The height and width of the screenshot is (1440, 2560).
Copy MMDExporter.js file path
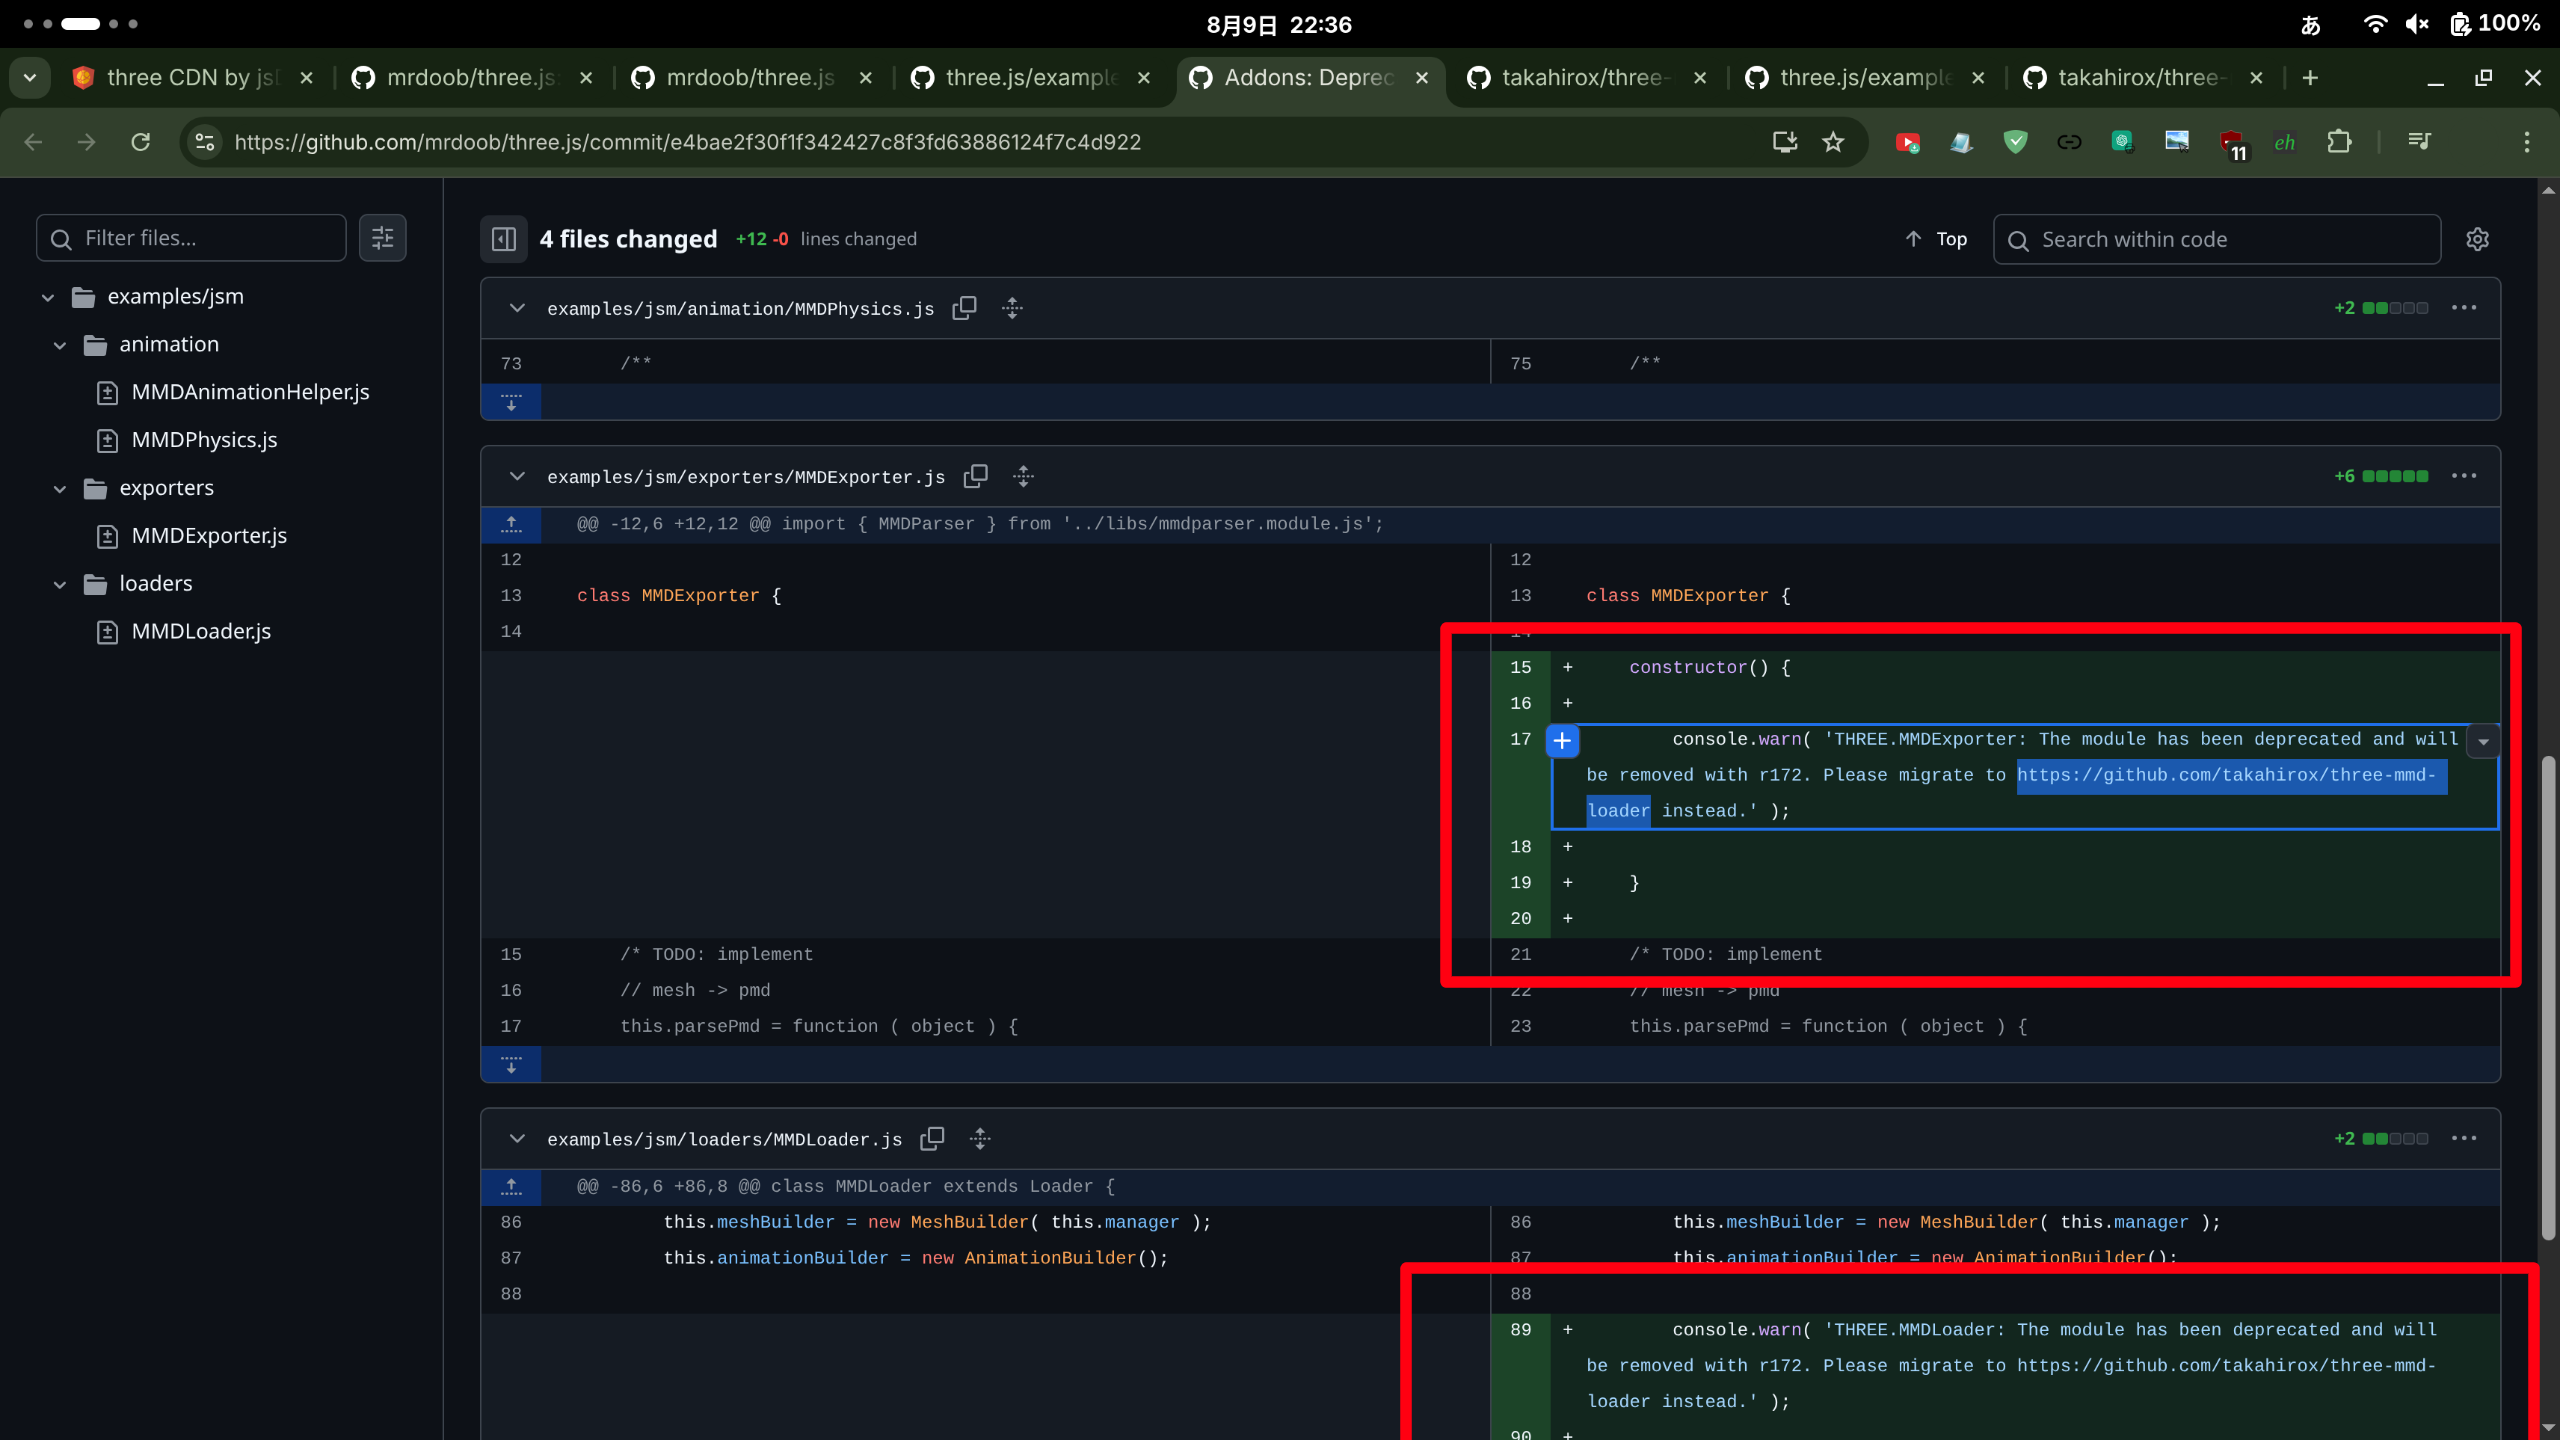click(975, 476)
